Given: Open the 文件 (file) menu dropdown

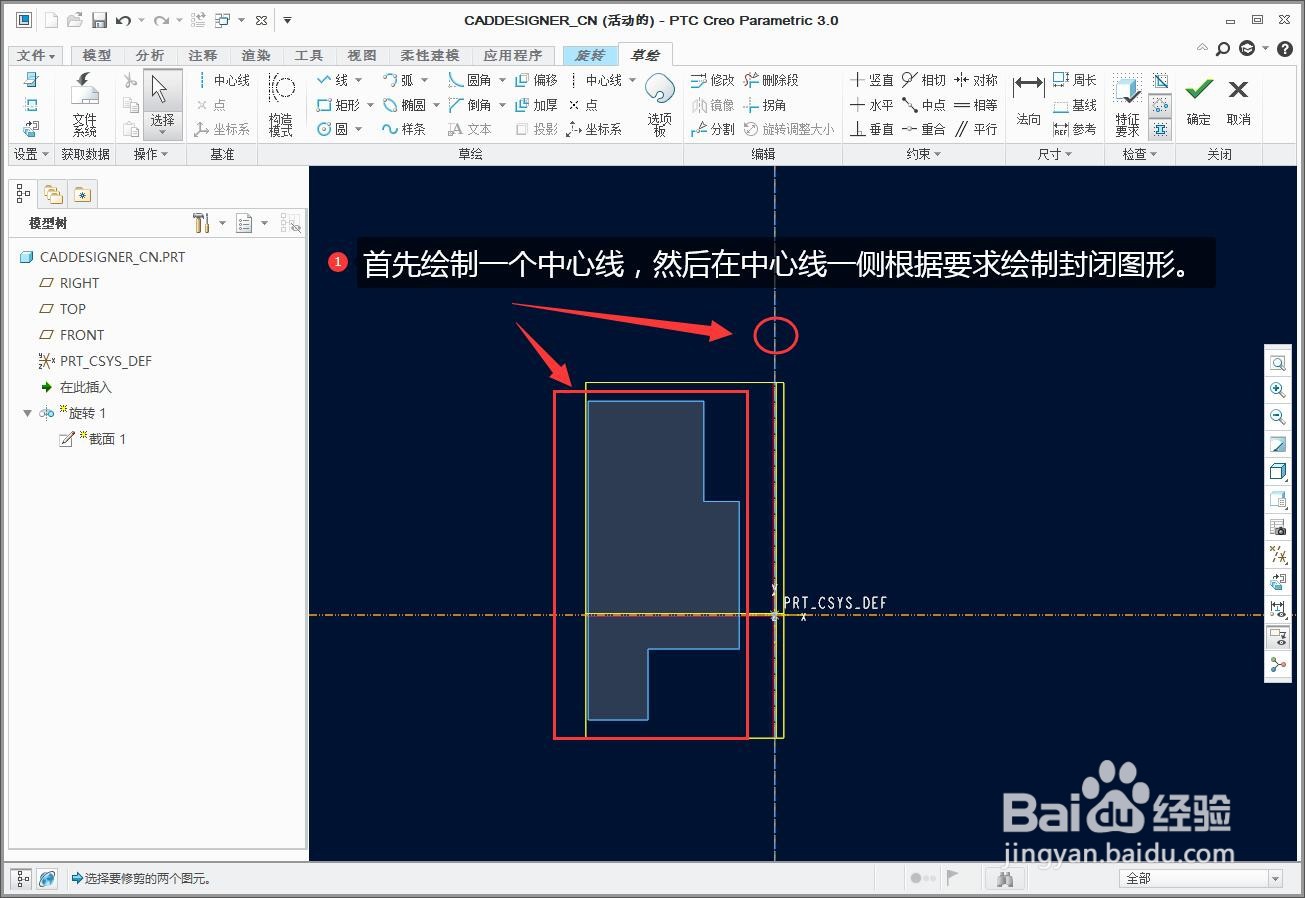Looking at the screenshot, I should tap(37, 56).
